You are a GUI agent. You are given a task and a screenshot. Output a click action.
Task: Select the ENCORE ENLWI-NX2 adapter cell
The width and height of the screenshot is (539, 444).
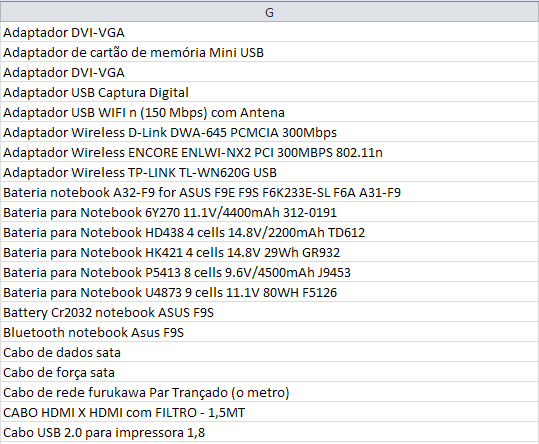270,152
